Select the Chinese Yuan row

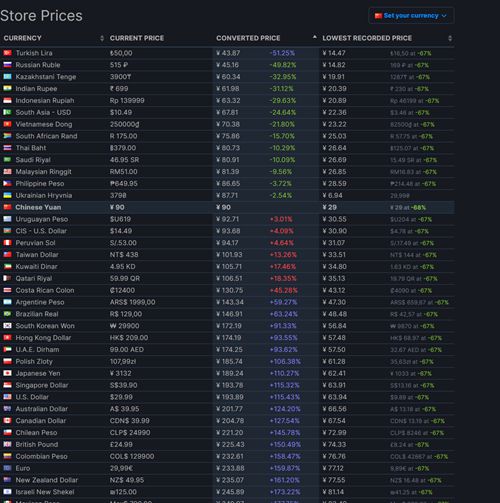[227, 207]
